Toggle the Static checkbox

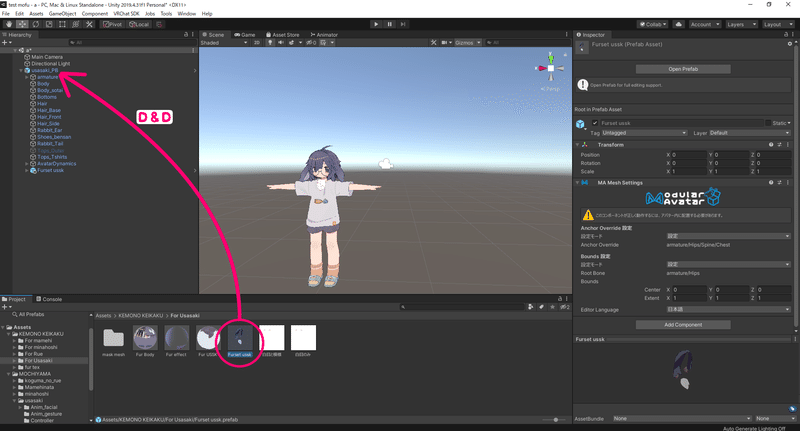pos(768,123)
